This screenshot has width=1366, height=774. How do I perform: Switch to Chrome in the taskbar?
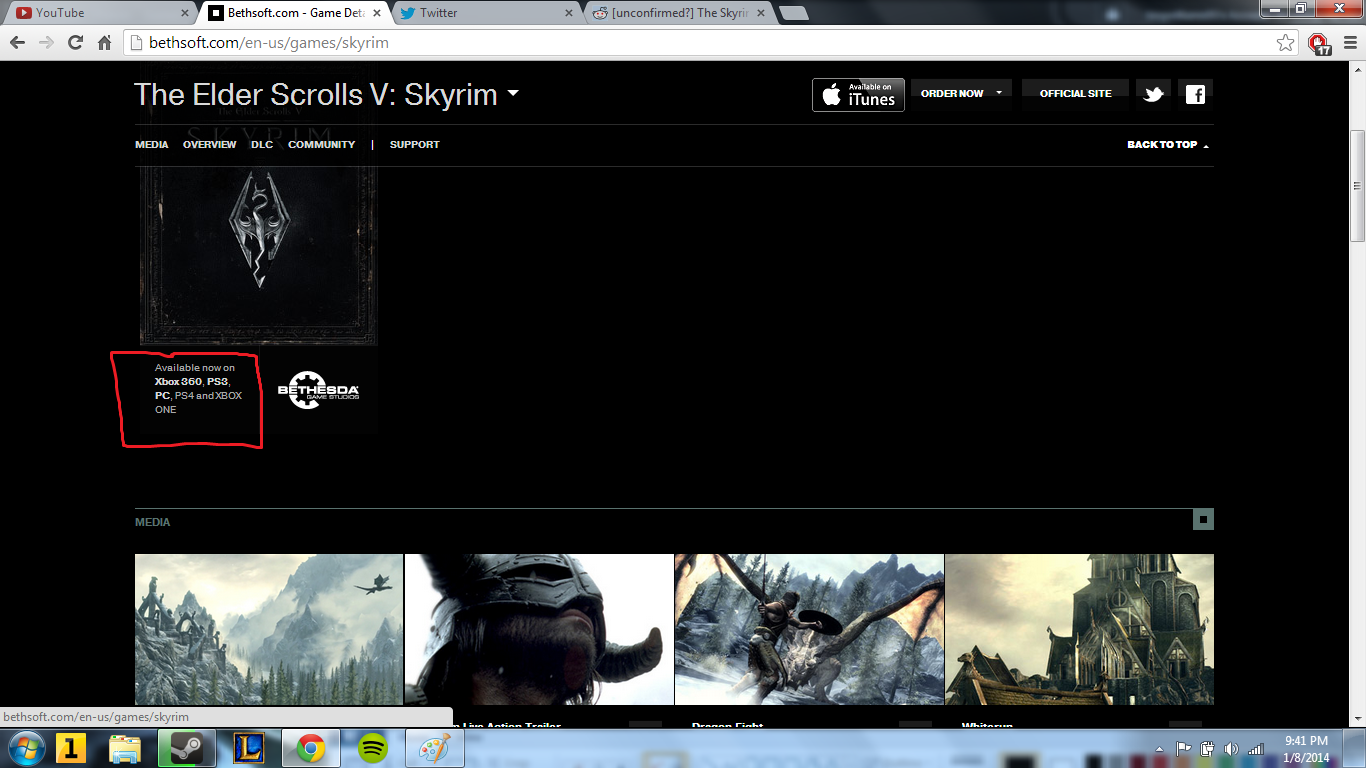click(x=309, y=749)
